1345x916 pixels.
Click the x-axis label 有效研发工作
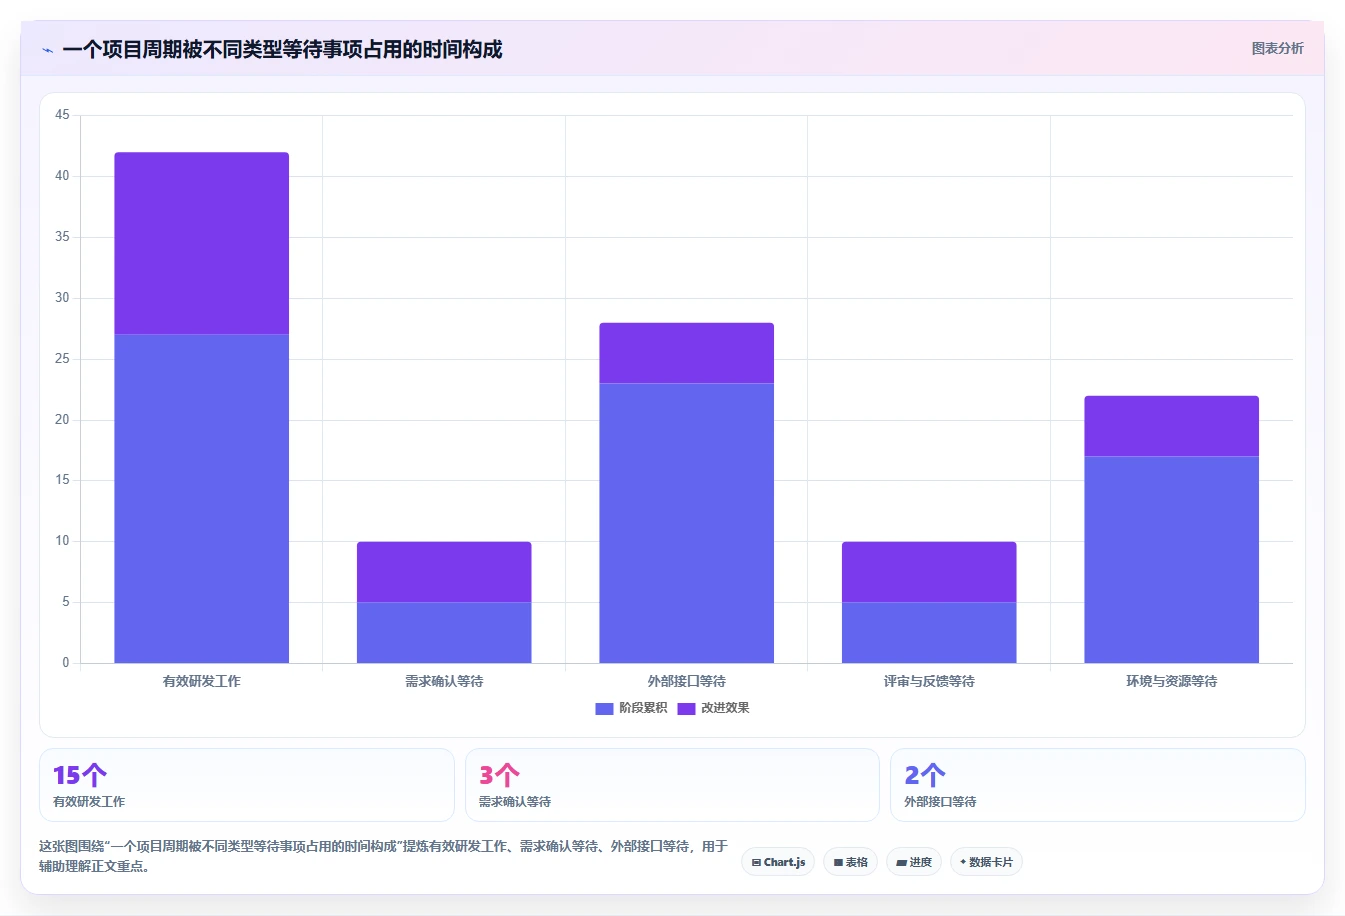[x=202, y=681]
